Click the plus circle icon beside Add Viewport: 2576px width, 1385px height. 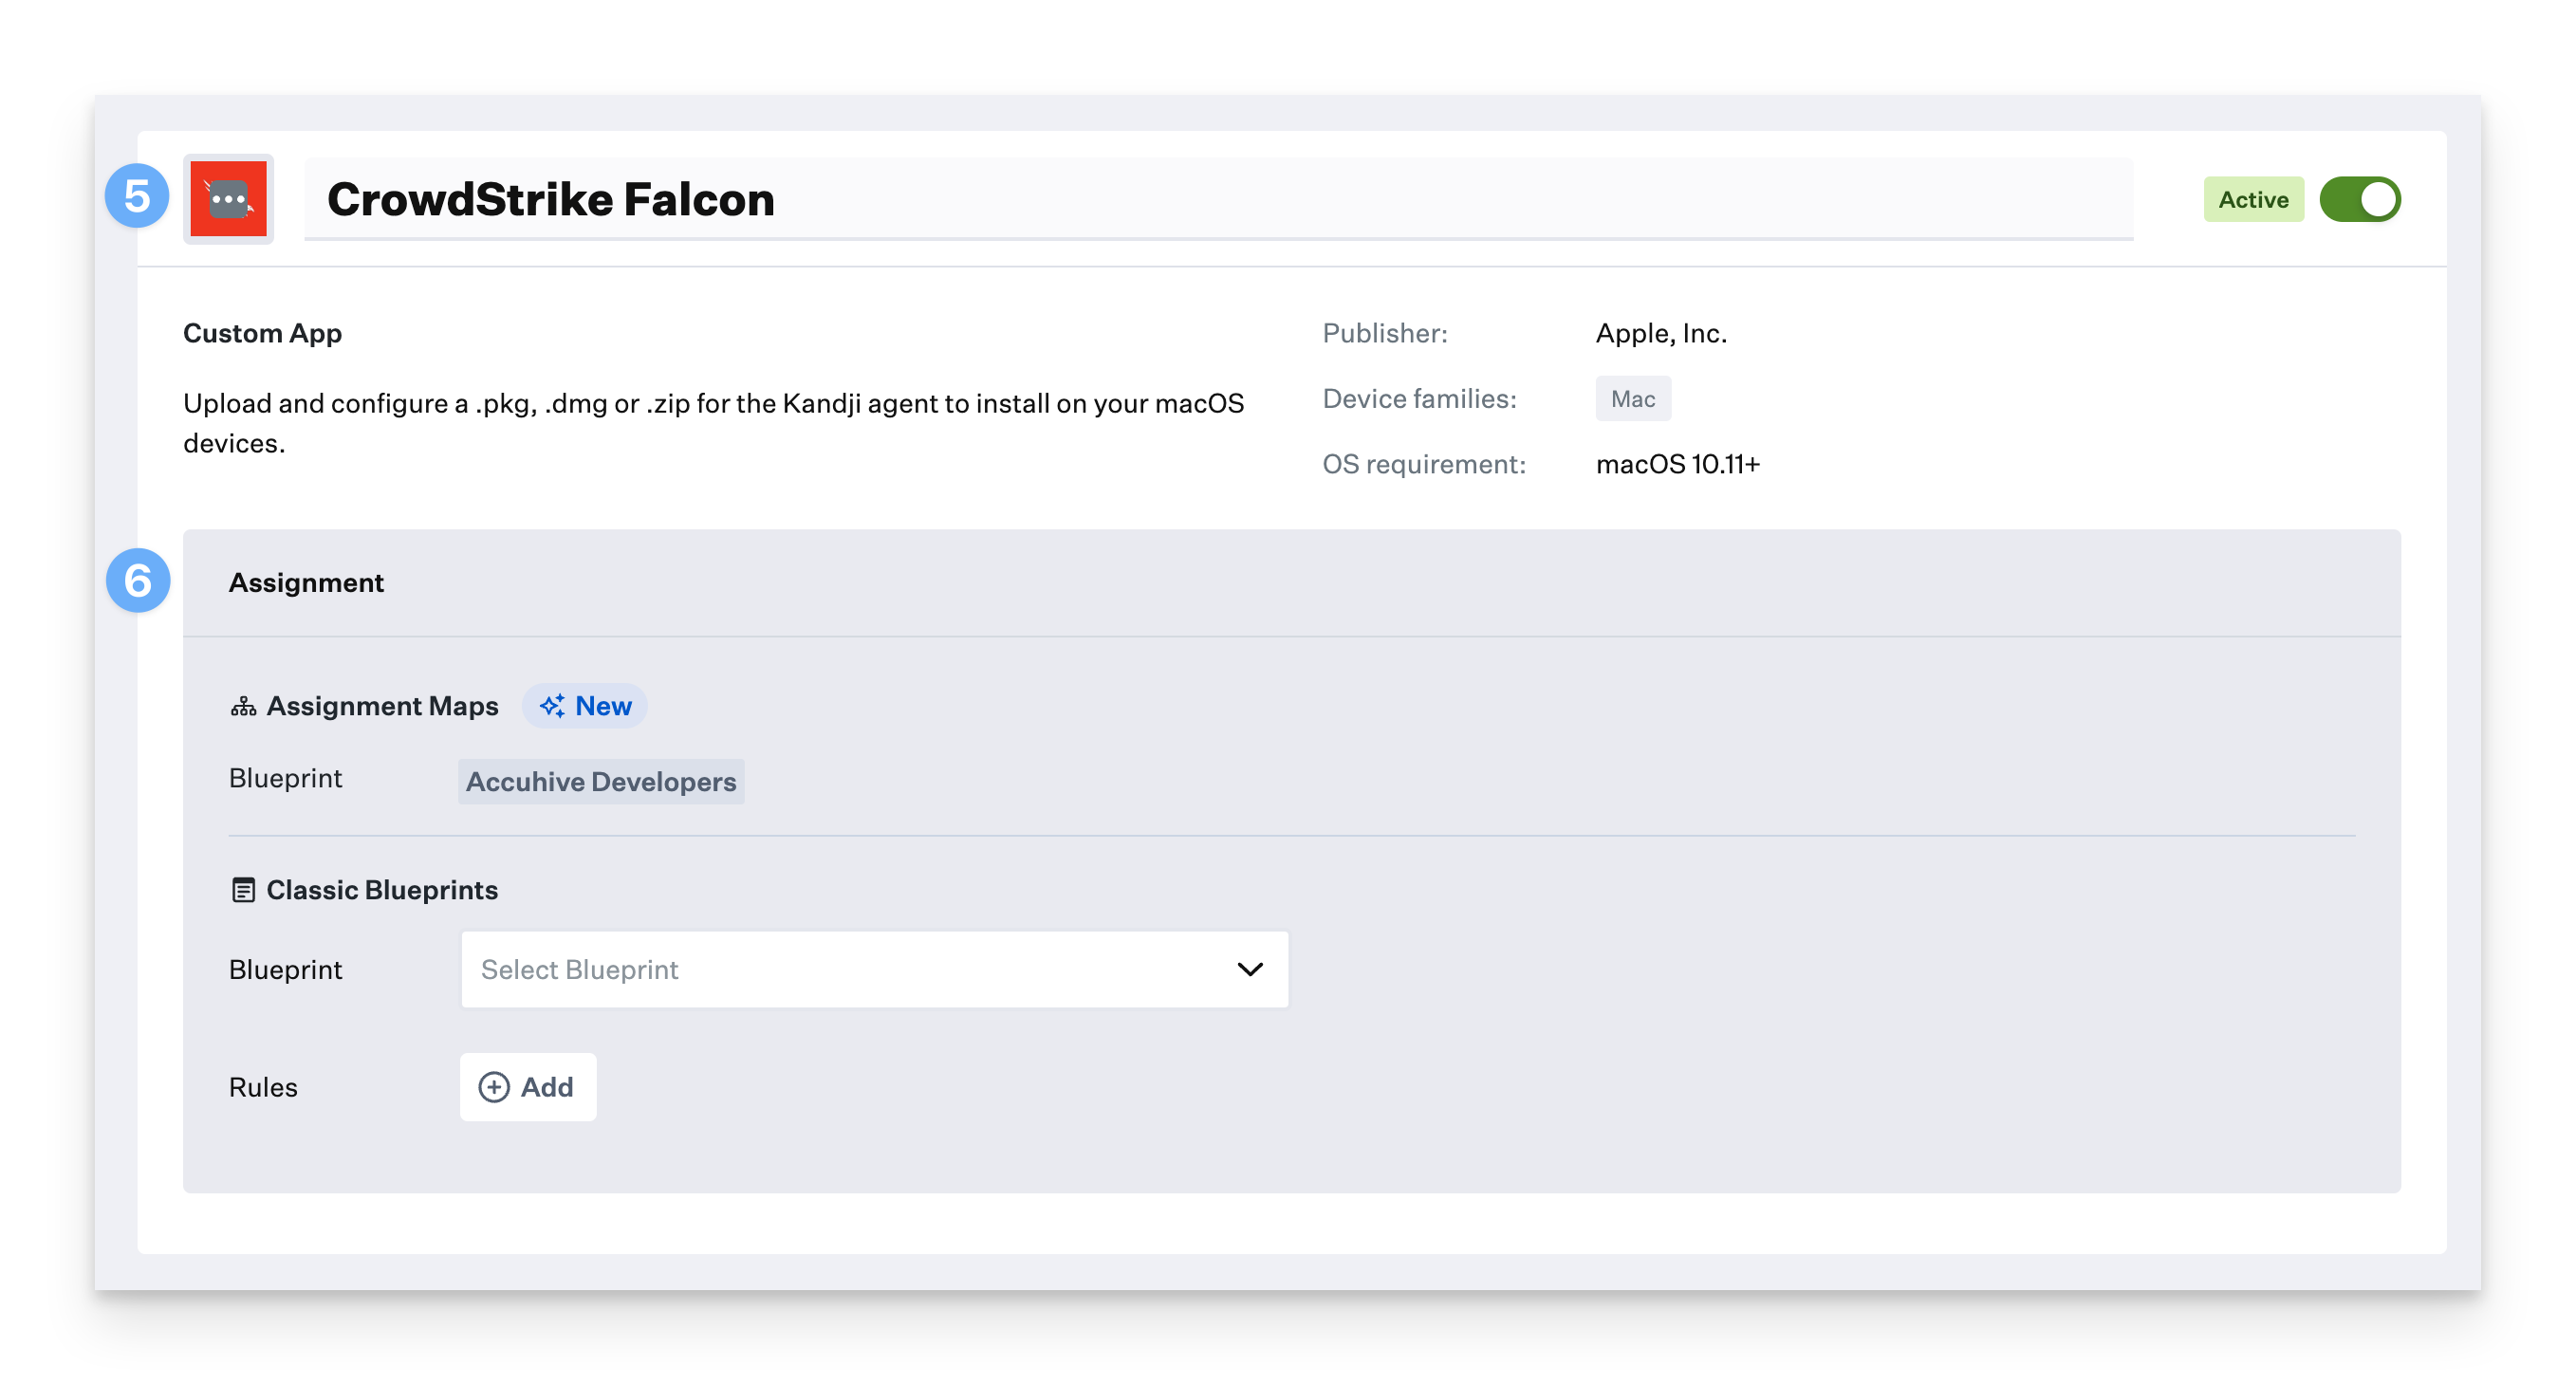(494, 1087)
